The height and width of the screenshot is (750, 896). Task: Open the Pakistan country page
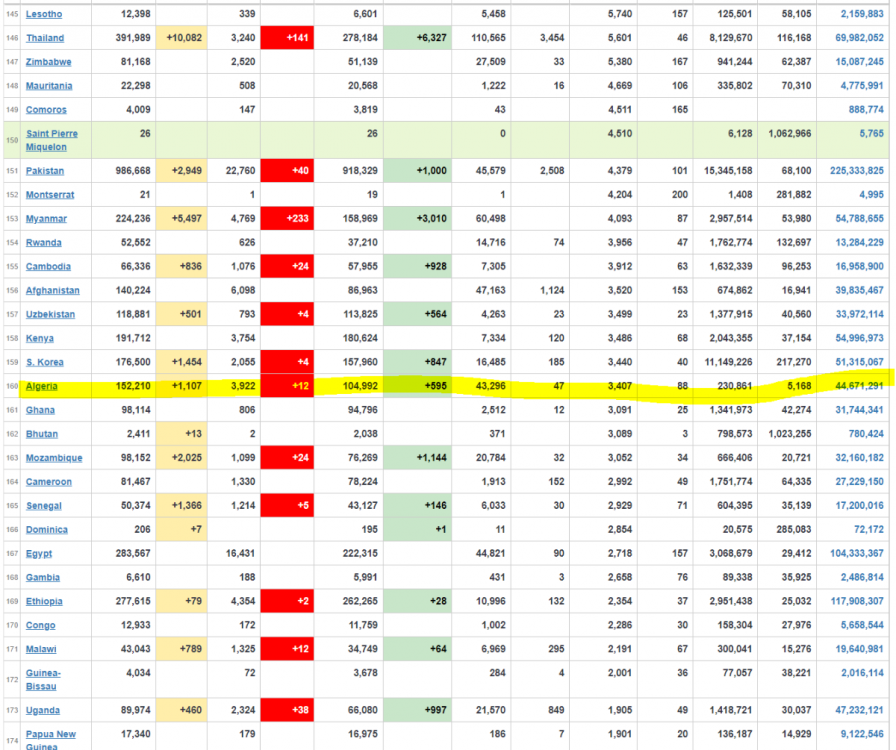pos(45,171)
